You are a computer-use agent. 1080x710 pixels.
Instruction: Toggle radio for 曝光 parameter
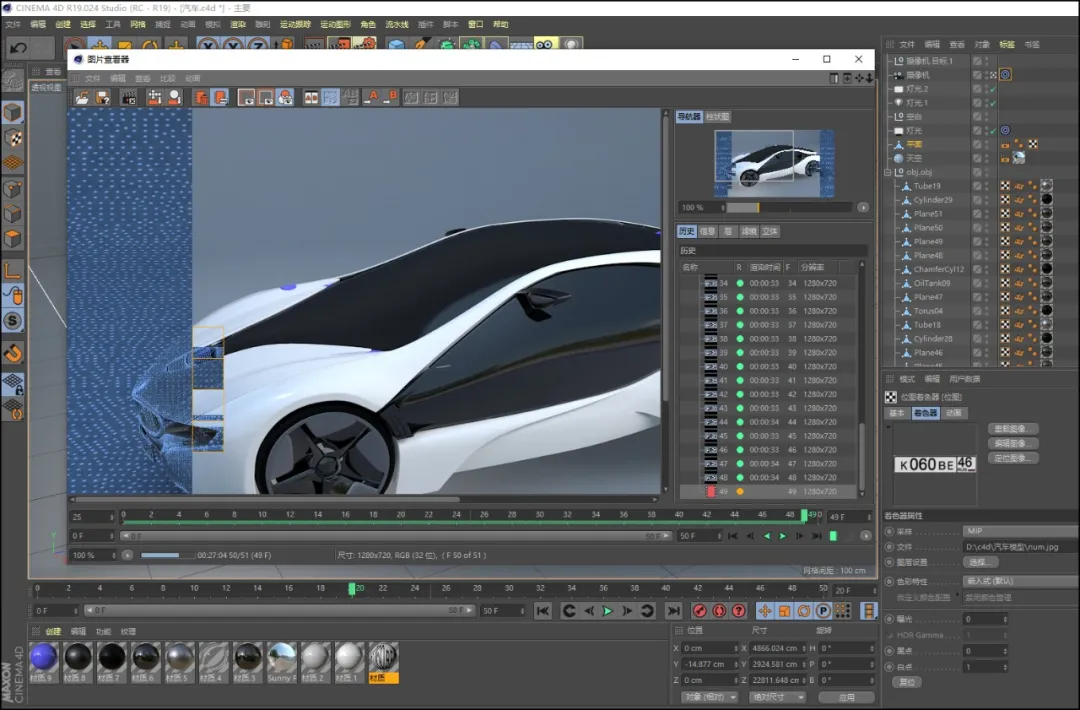tap(889, 619)
